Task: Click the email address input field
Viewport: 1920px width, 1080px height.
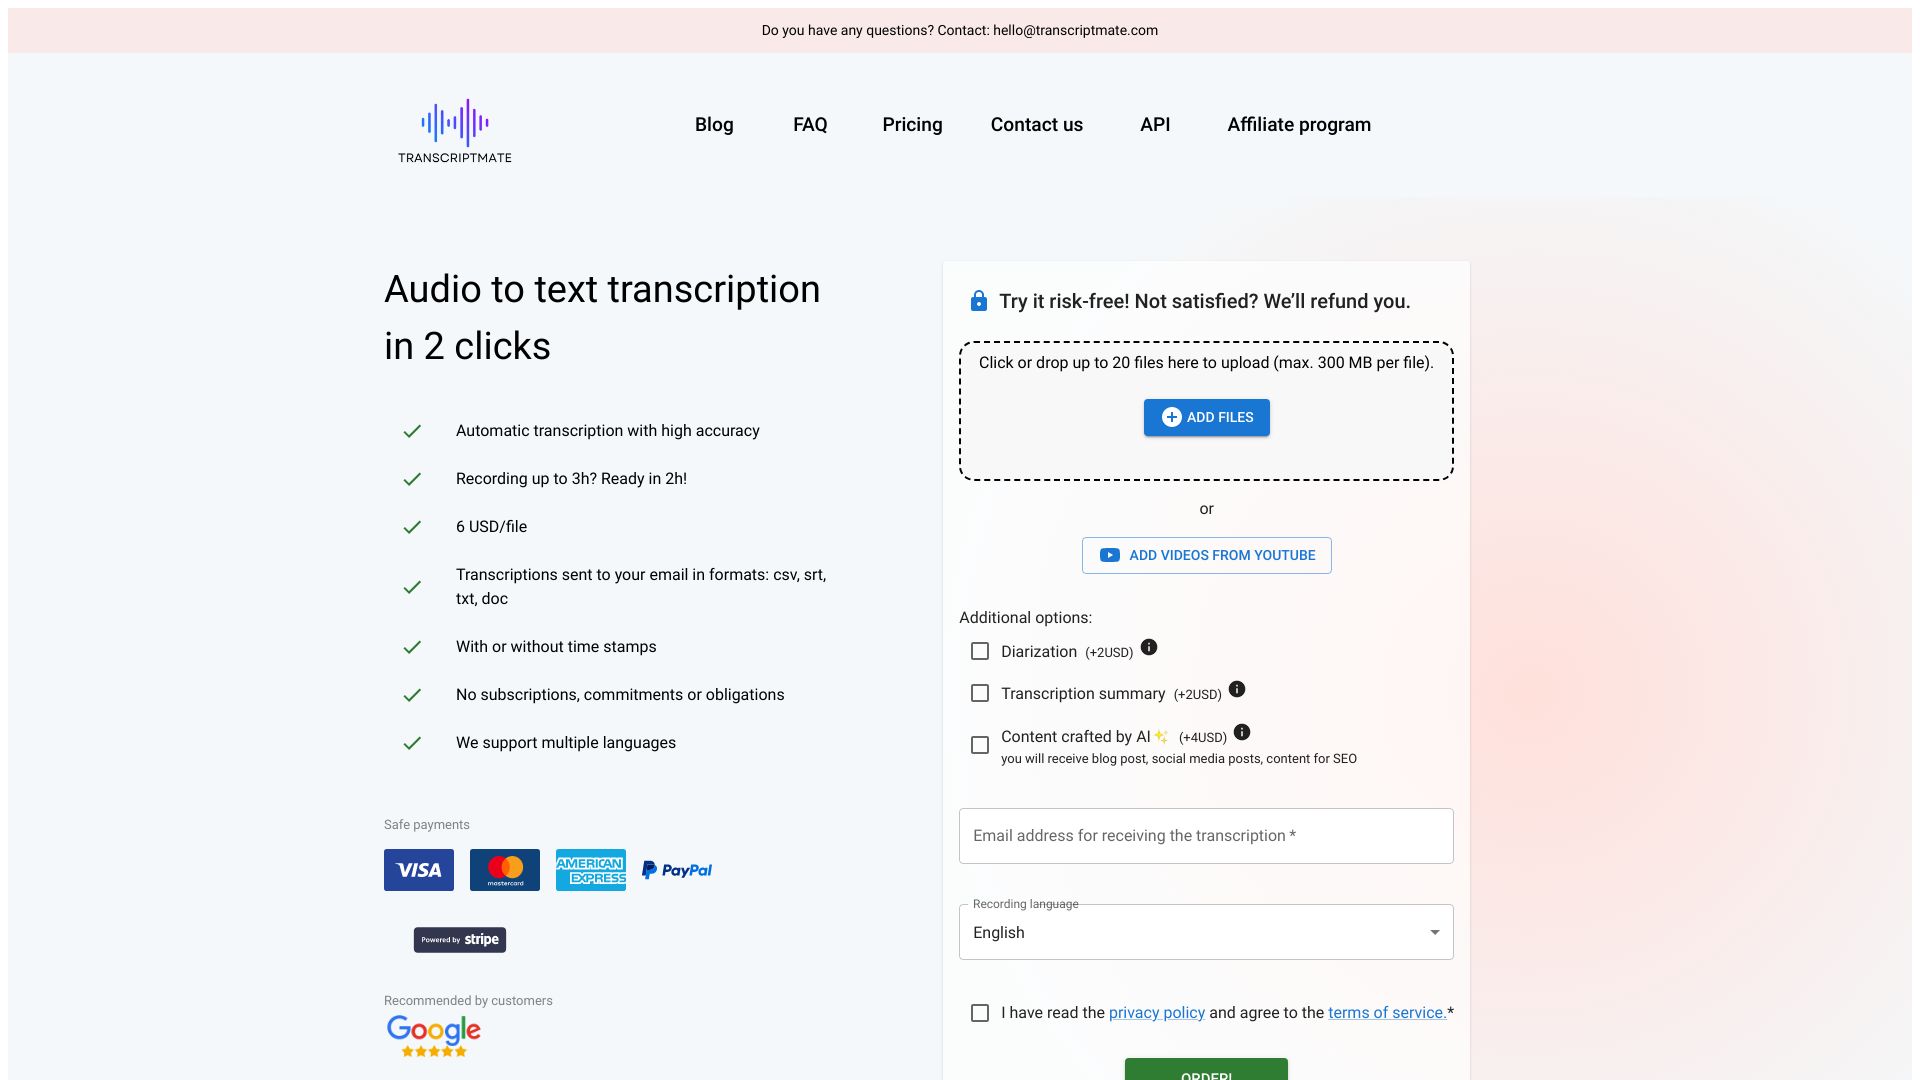Action: pos(1205,836)
